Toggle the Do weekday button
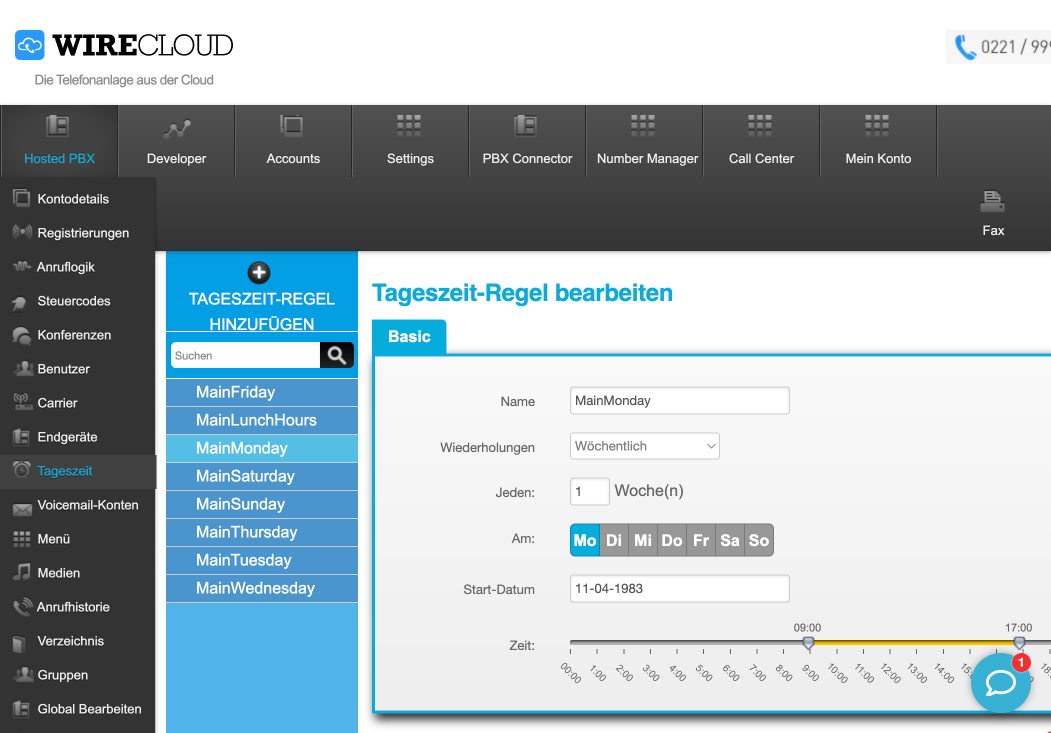Image resolution: width=1051 pixels, height=733 pixels. point(672,540)
